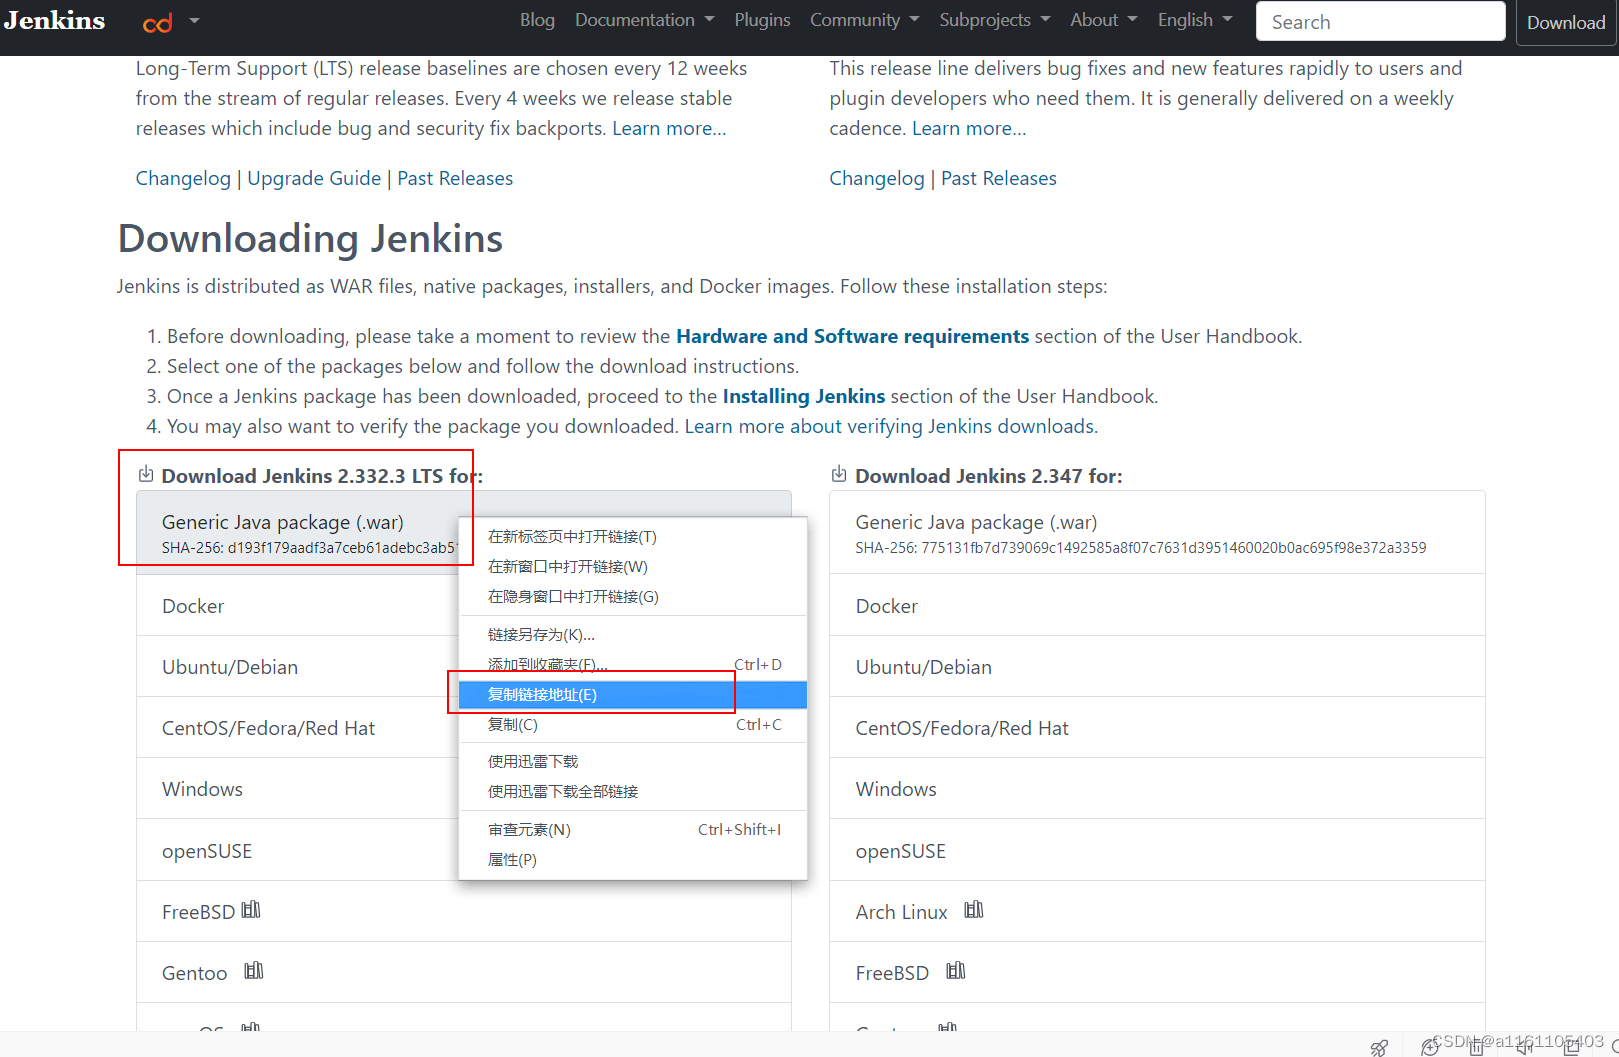Choose 审查元素(N) from context menu
Image resolution: width=1619 pixels, height=1057 pixels.
click(633, 829)
